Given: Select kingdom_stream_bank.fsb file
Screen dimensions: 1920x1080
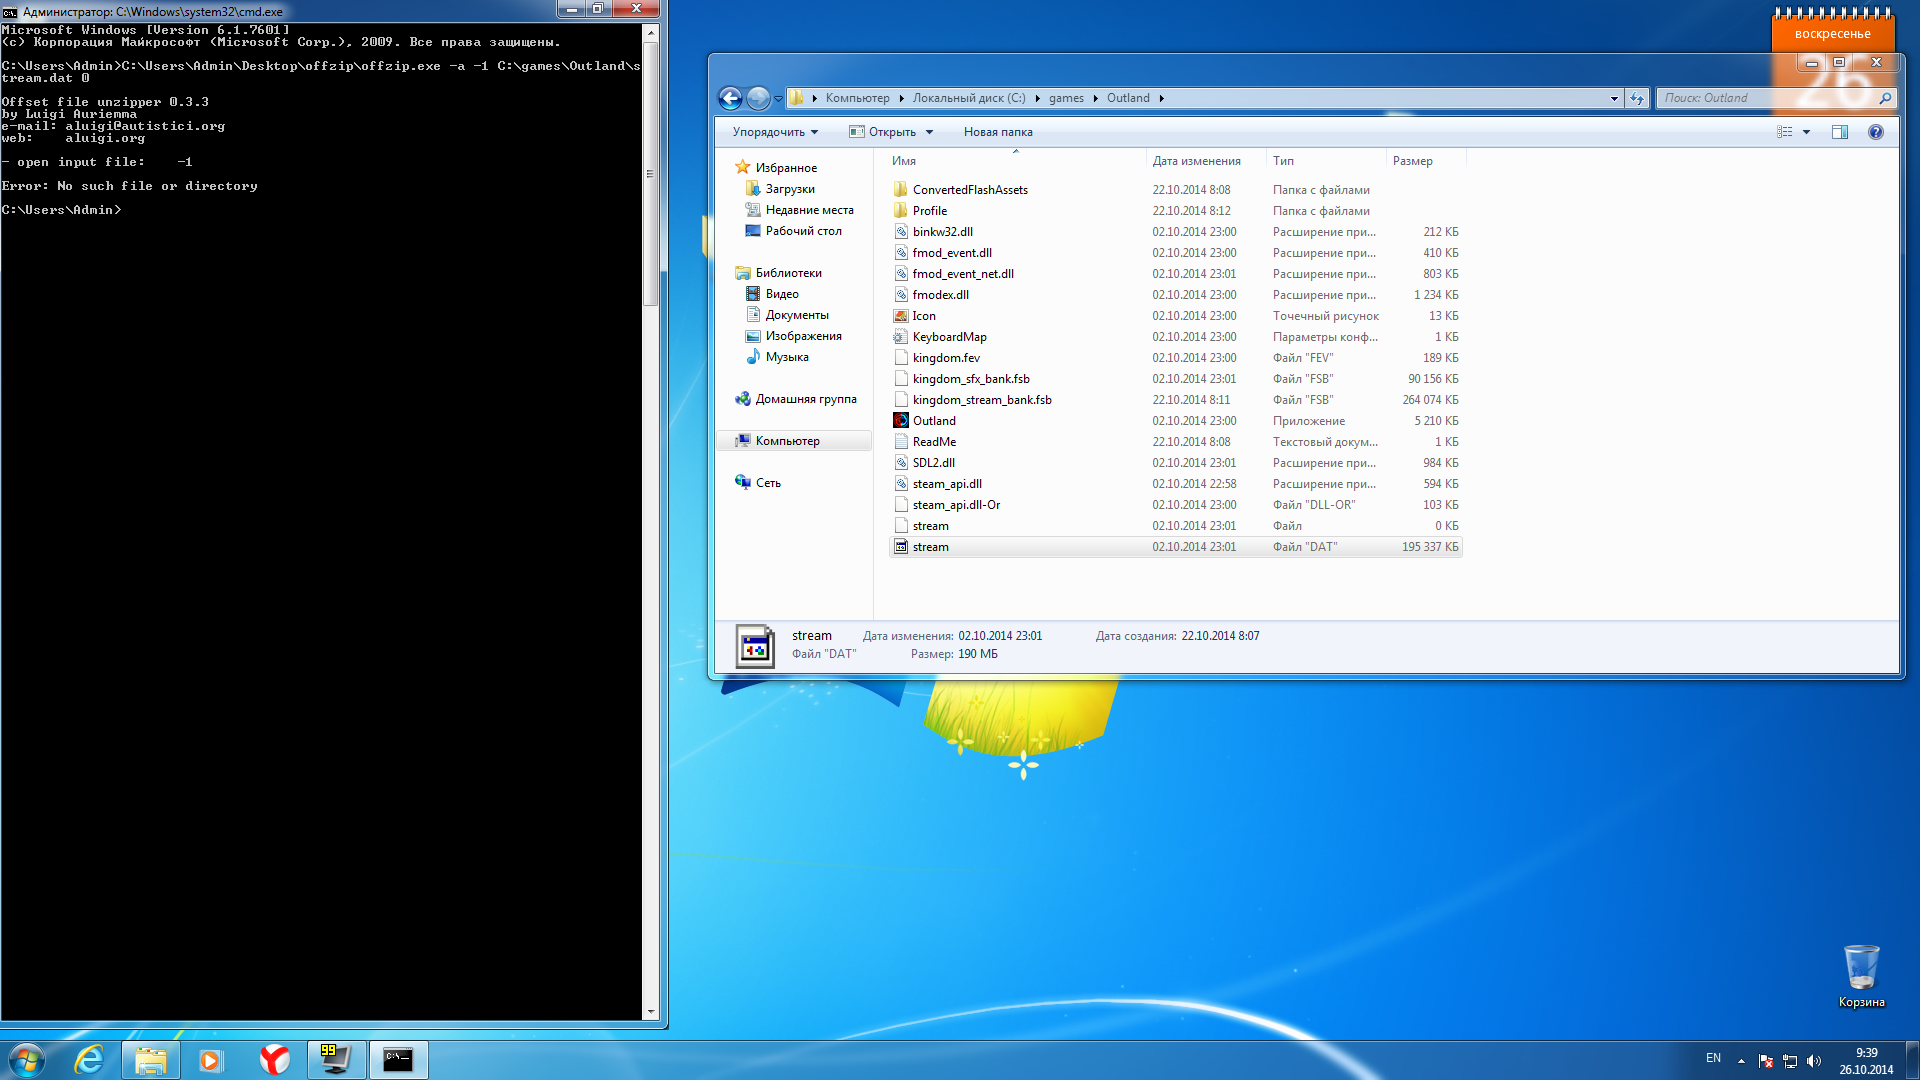Looking at the screenshot, I should point(982,400).
